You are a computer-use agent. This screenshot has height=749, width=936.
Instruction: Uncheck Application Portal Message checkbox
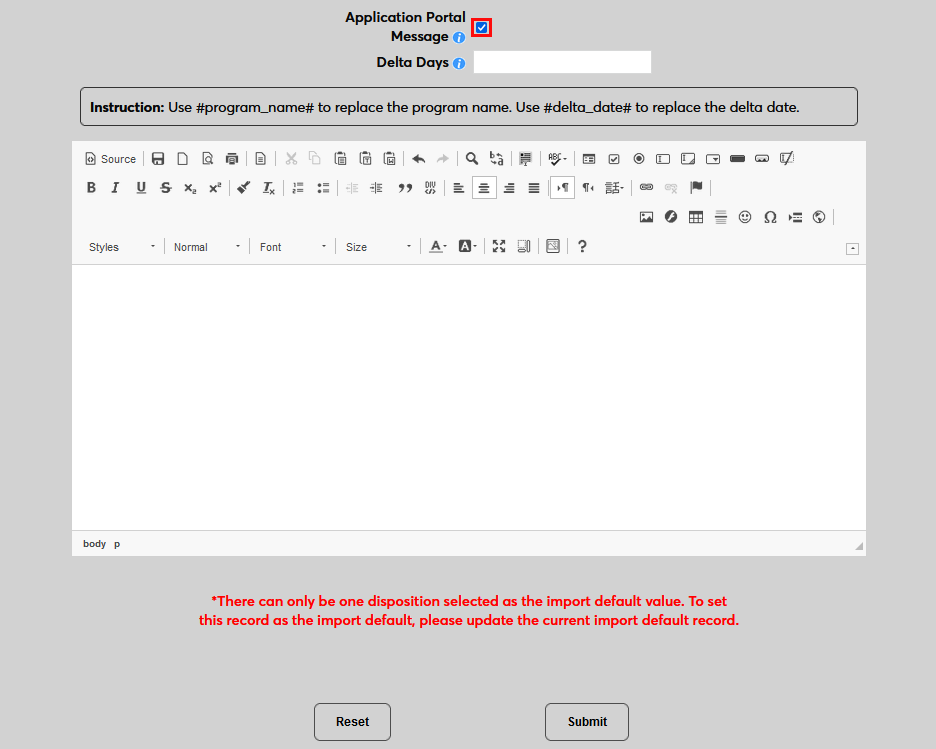click(x=481, y=27)
